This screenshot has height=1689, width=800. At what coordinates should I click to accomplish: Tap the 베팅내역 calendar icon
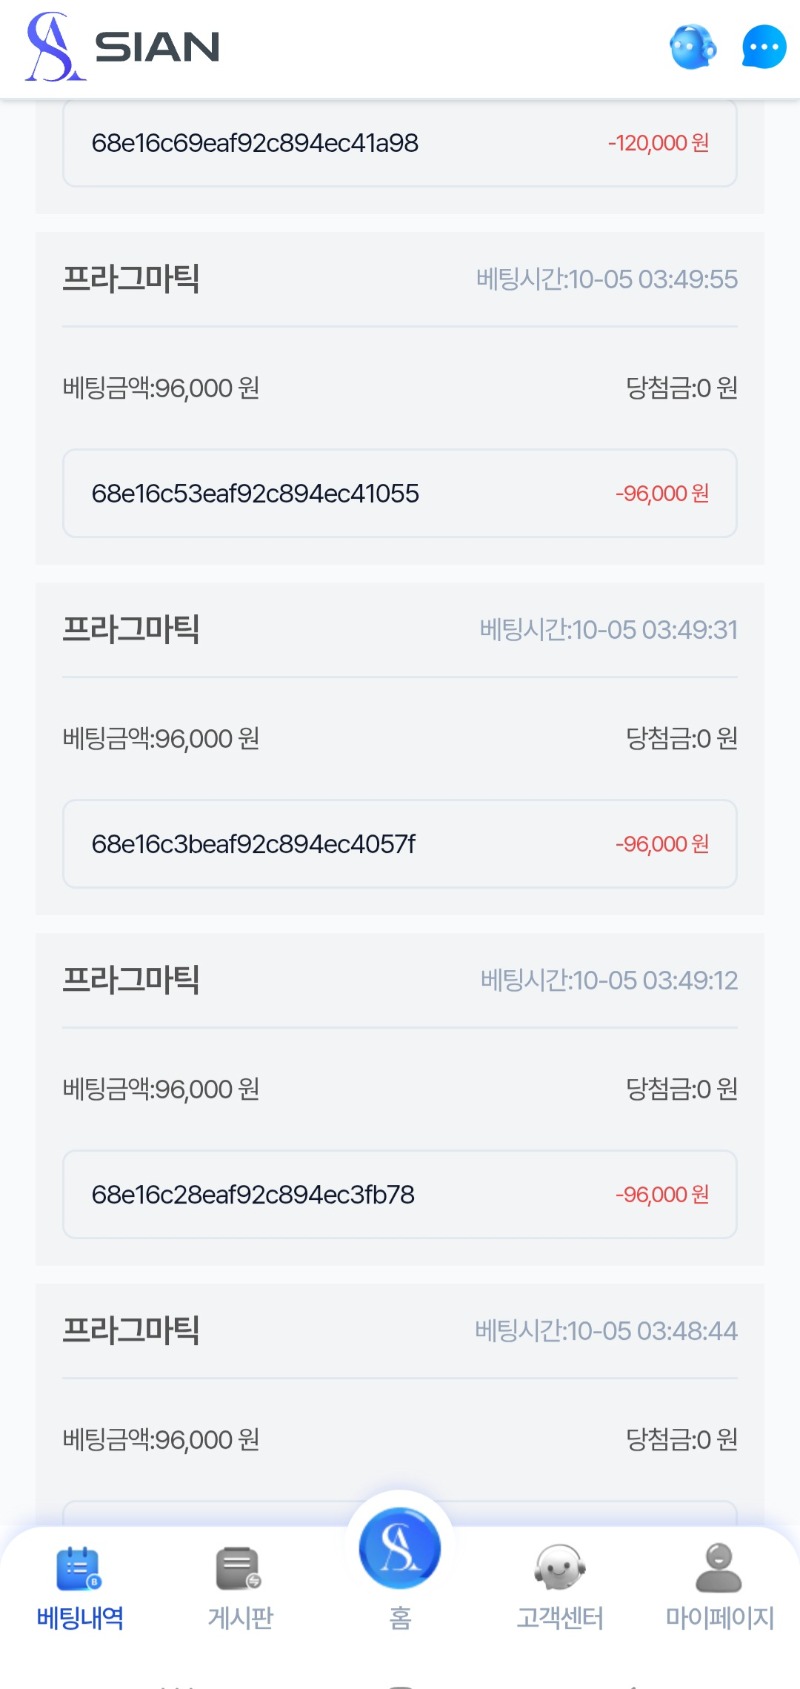79,1568
